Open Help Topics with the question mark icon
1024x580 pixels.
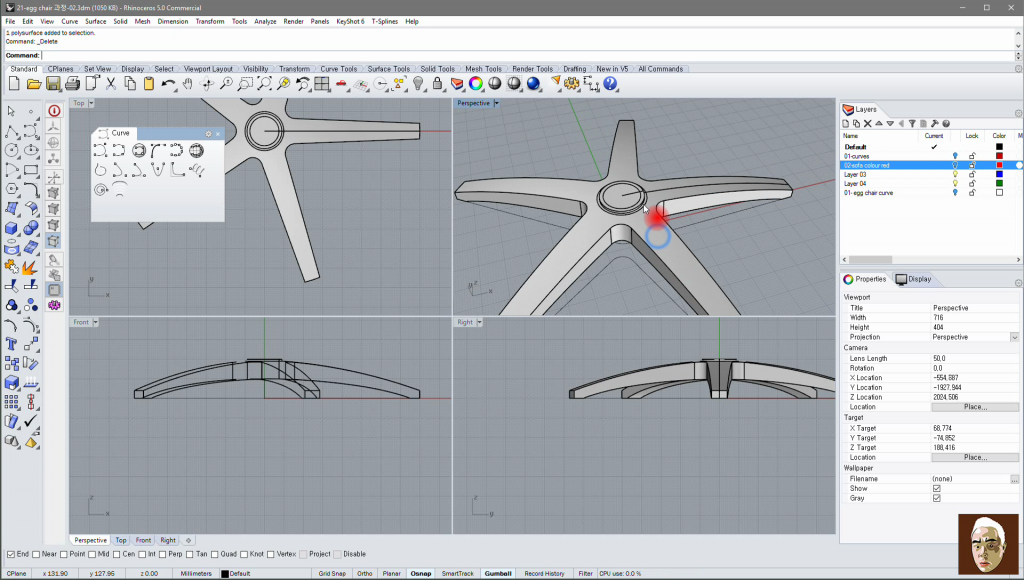click(611, 84)
